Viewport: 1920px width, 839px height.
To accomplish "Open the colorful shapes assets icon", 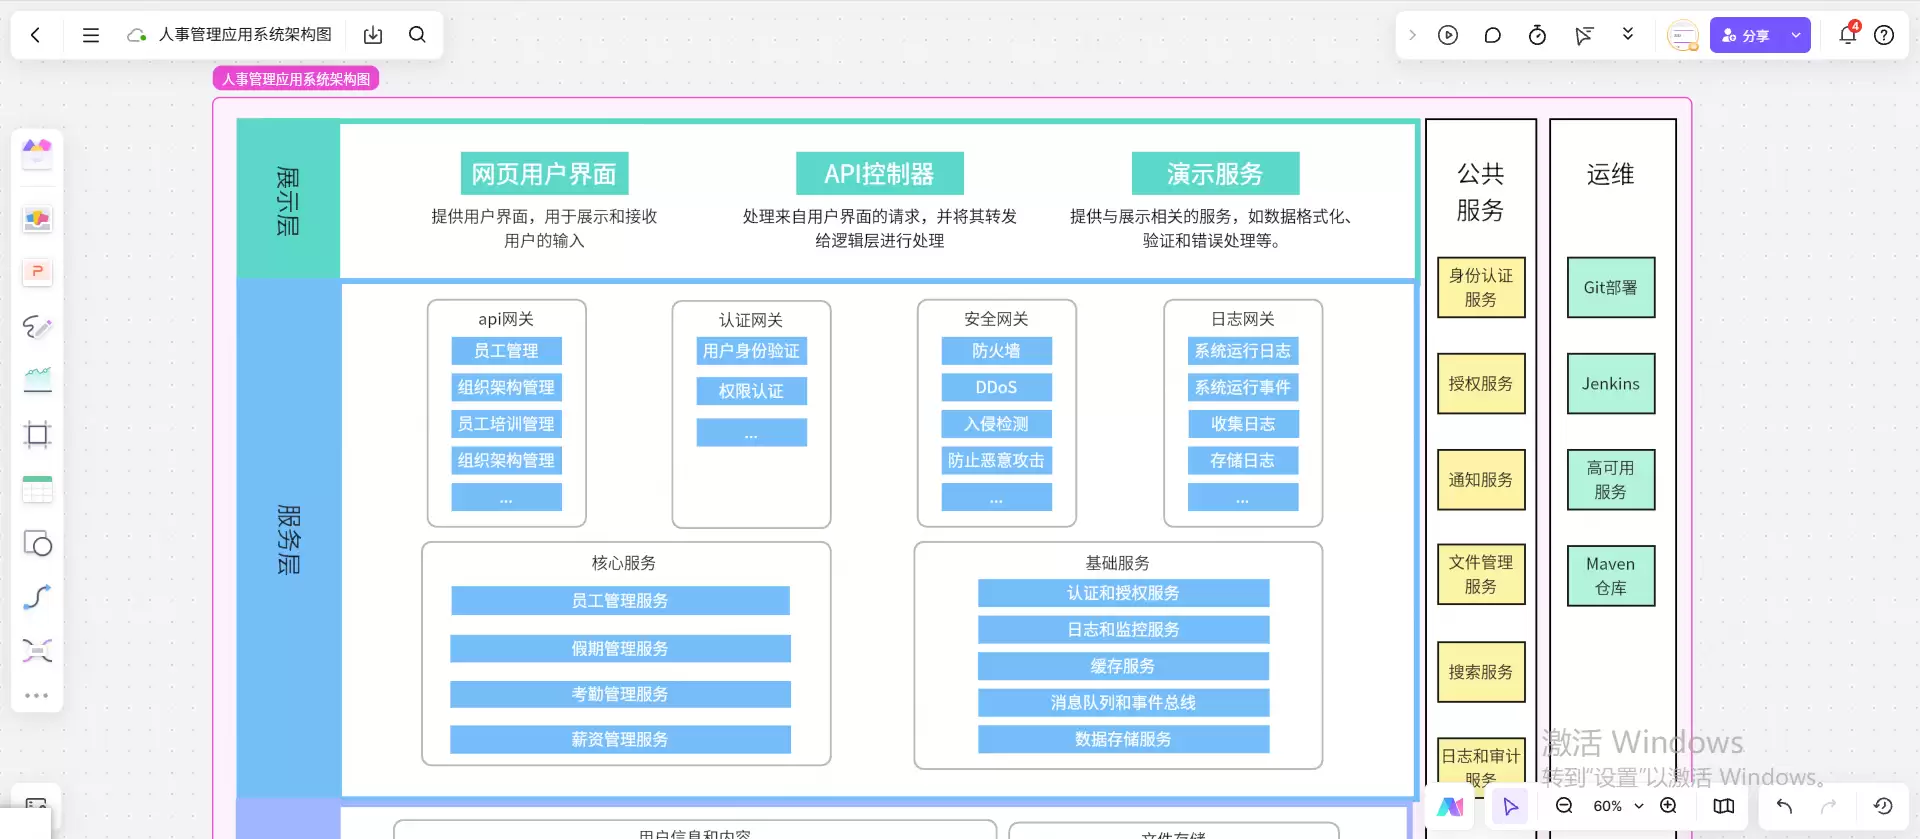I will click(37, 219).
